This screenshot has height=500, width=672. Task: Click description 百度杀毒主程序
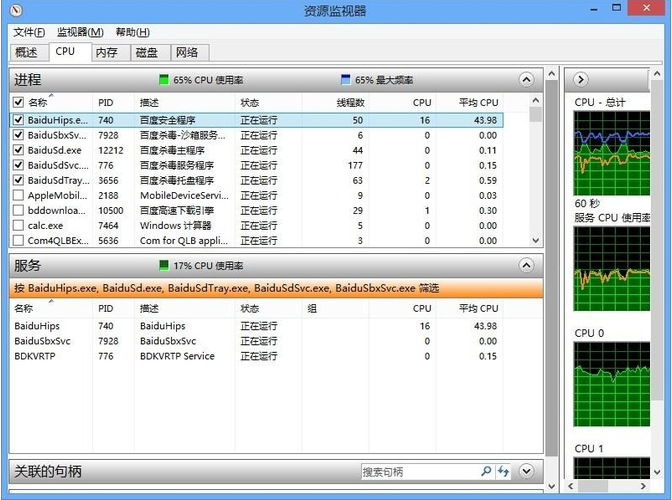[172, 150]
